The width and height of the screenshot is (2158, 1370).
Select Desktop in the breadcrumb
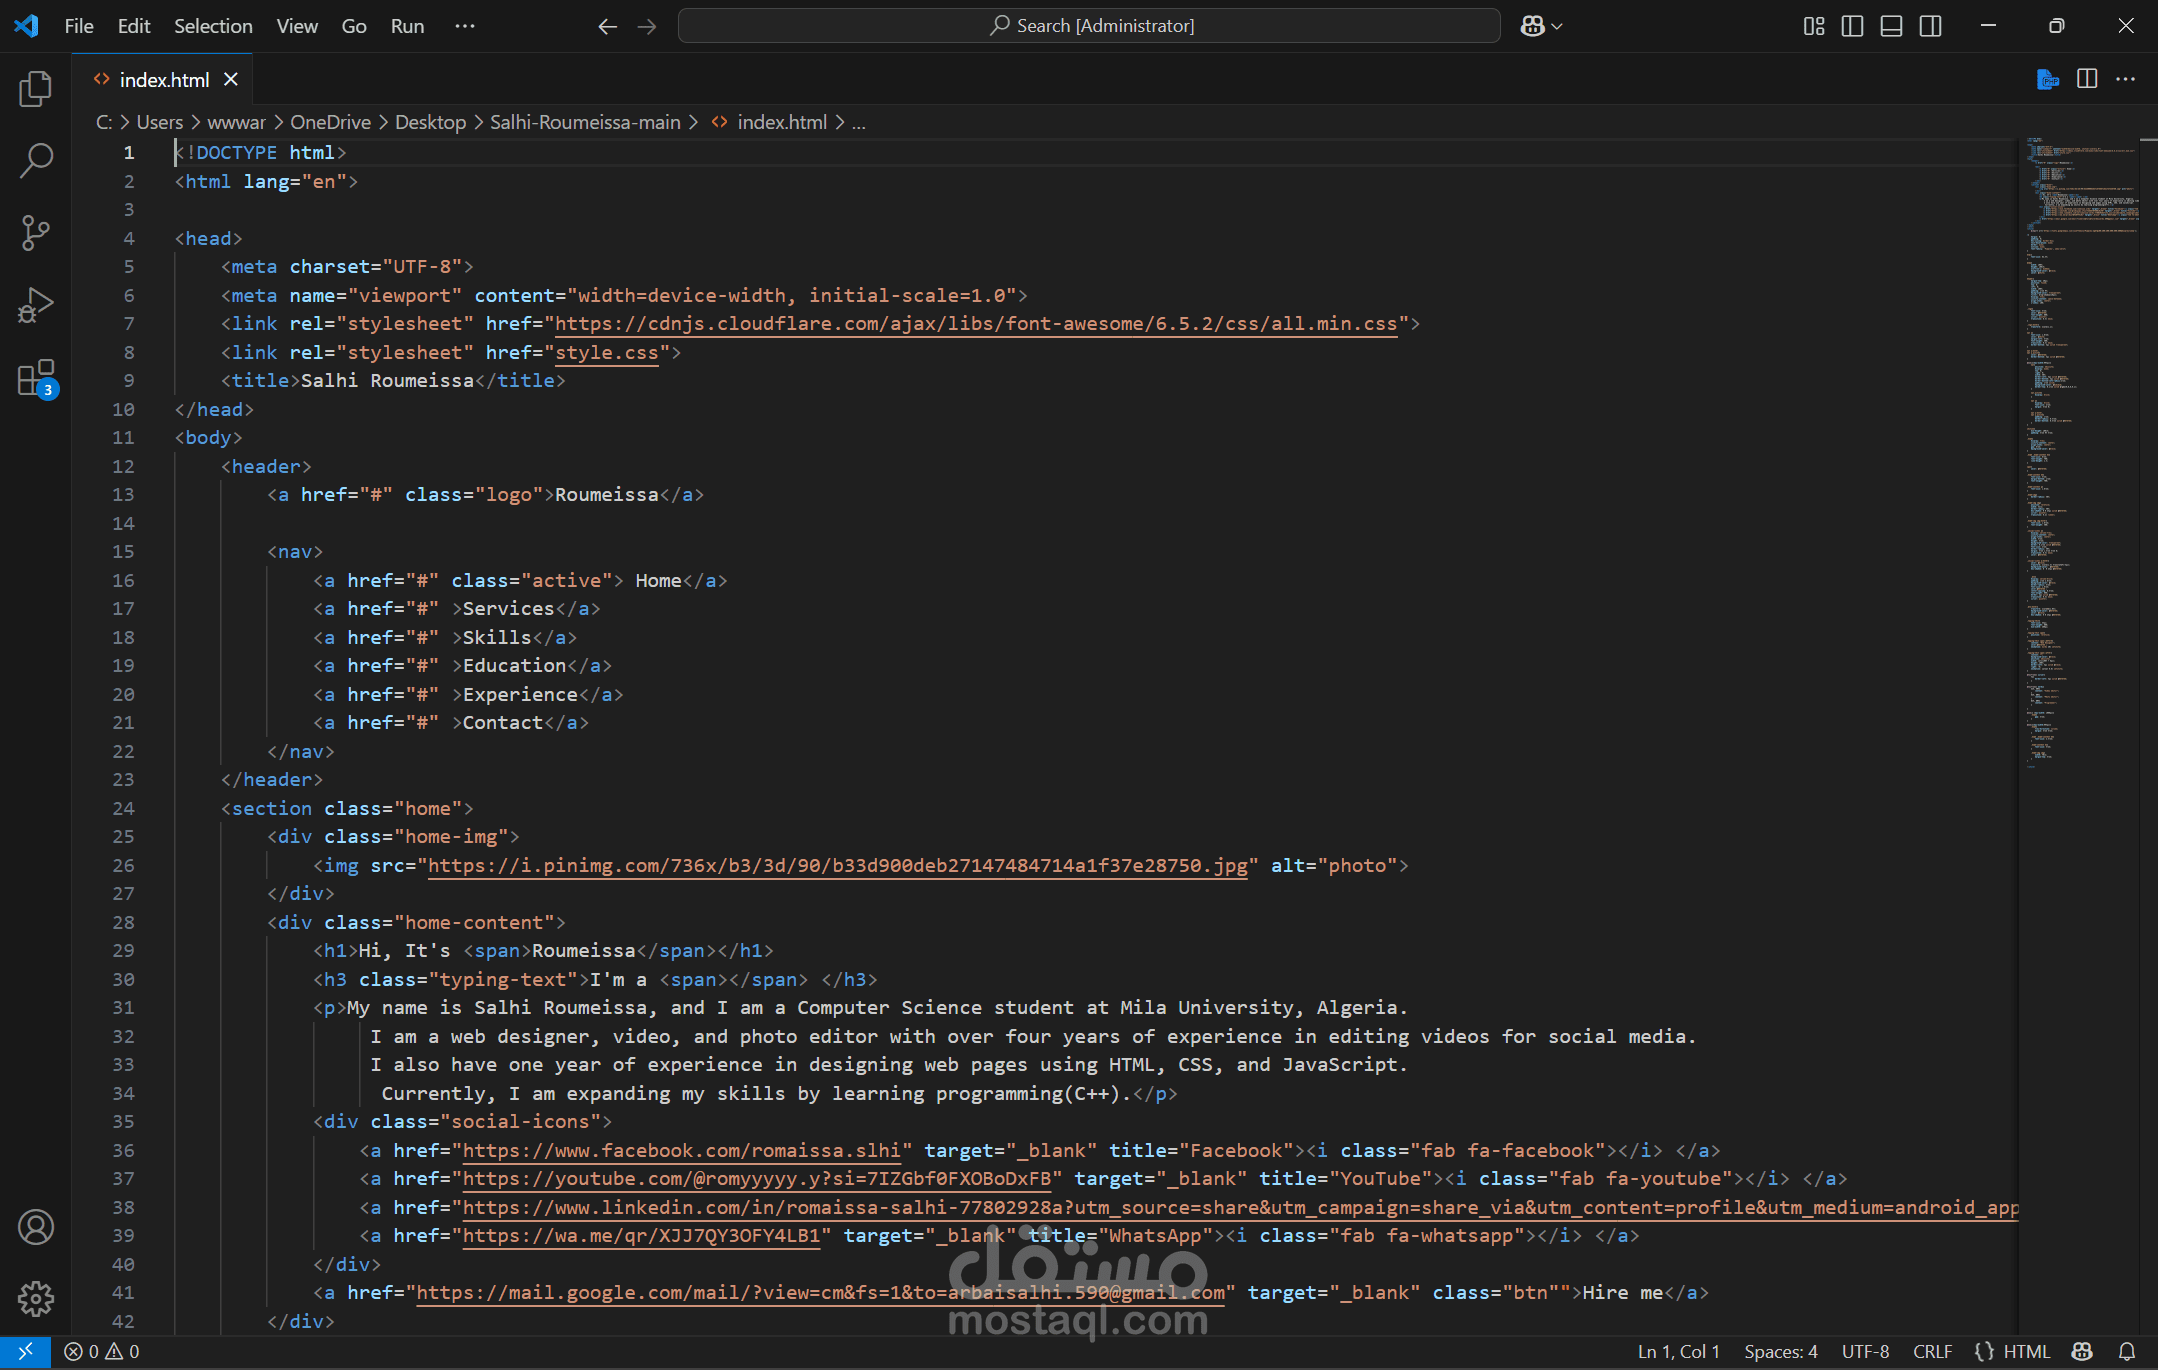431,122
